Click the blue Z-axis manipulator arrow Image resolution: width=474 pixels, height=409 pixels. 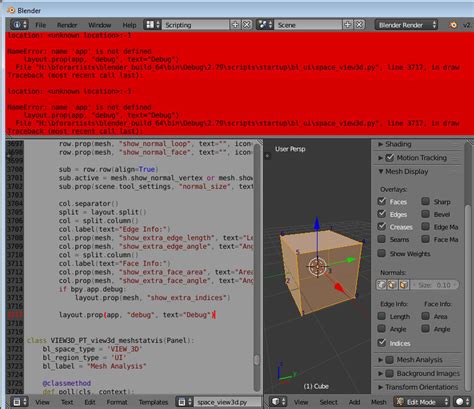tap(317, 224)
